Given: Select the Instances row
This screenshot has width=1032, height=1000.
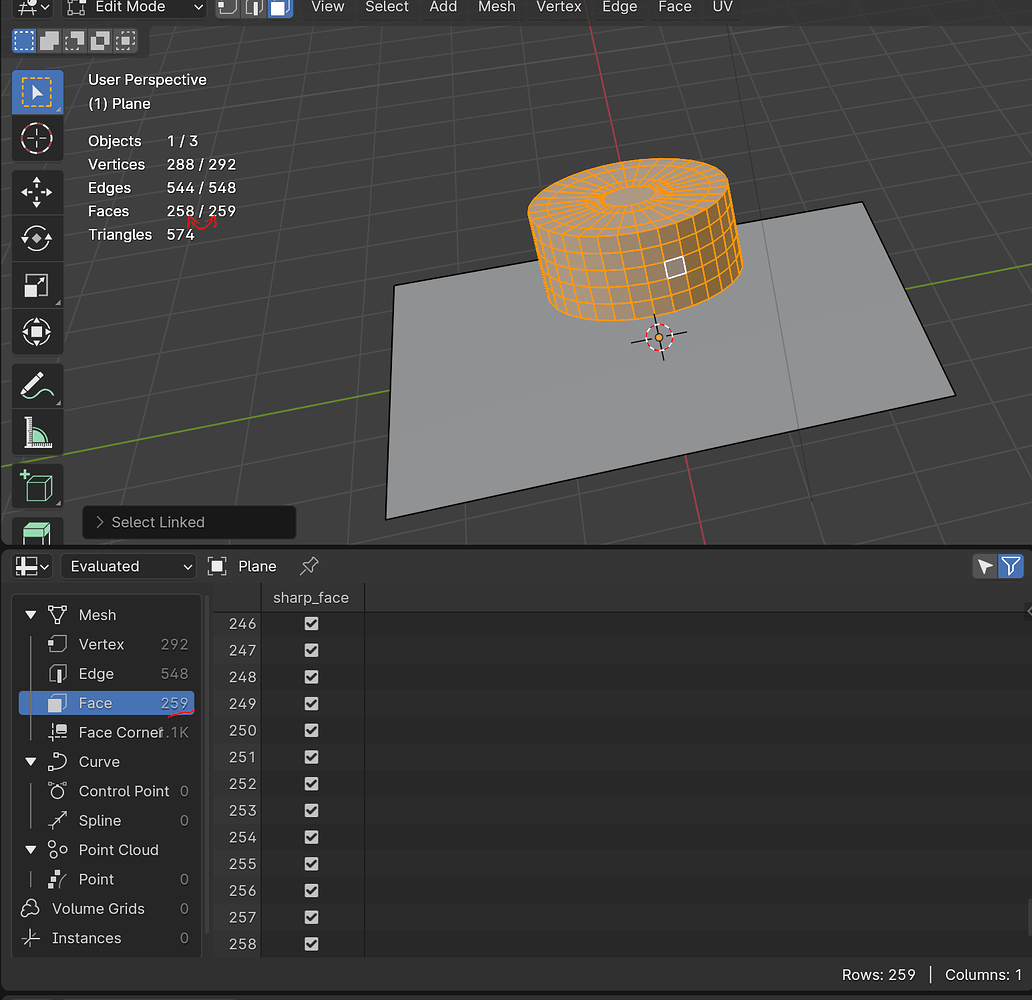Looking at the screenshot, I should pos(107,938).
